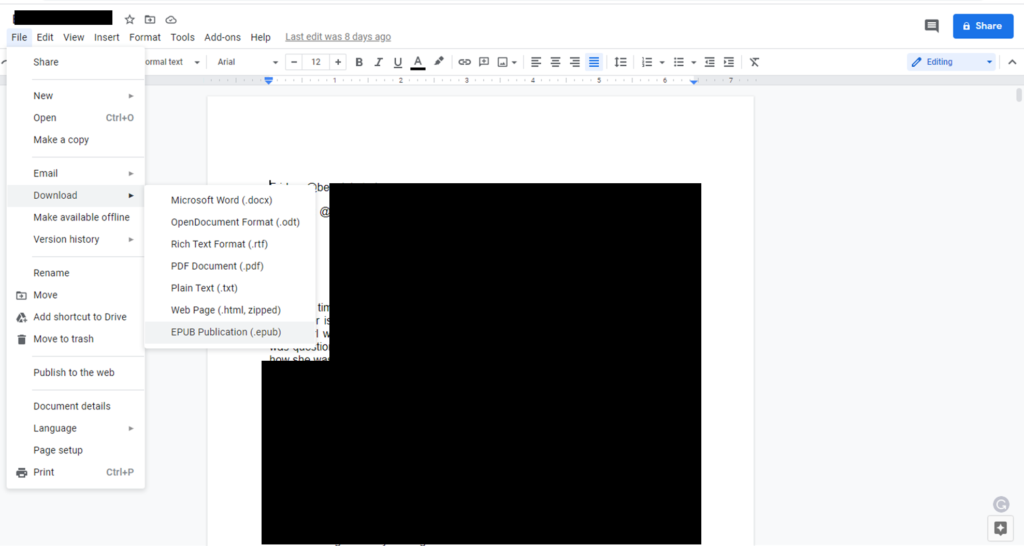Click the font size field showing 12
This screenshot has height=546, width=1024.
316,62
